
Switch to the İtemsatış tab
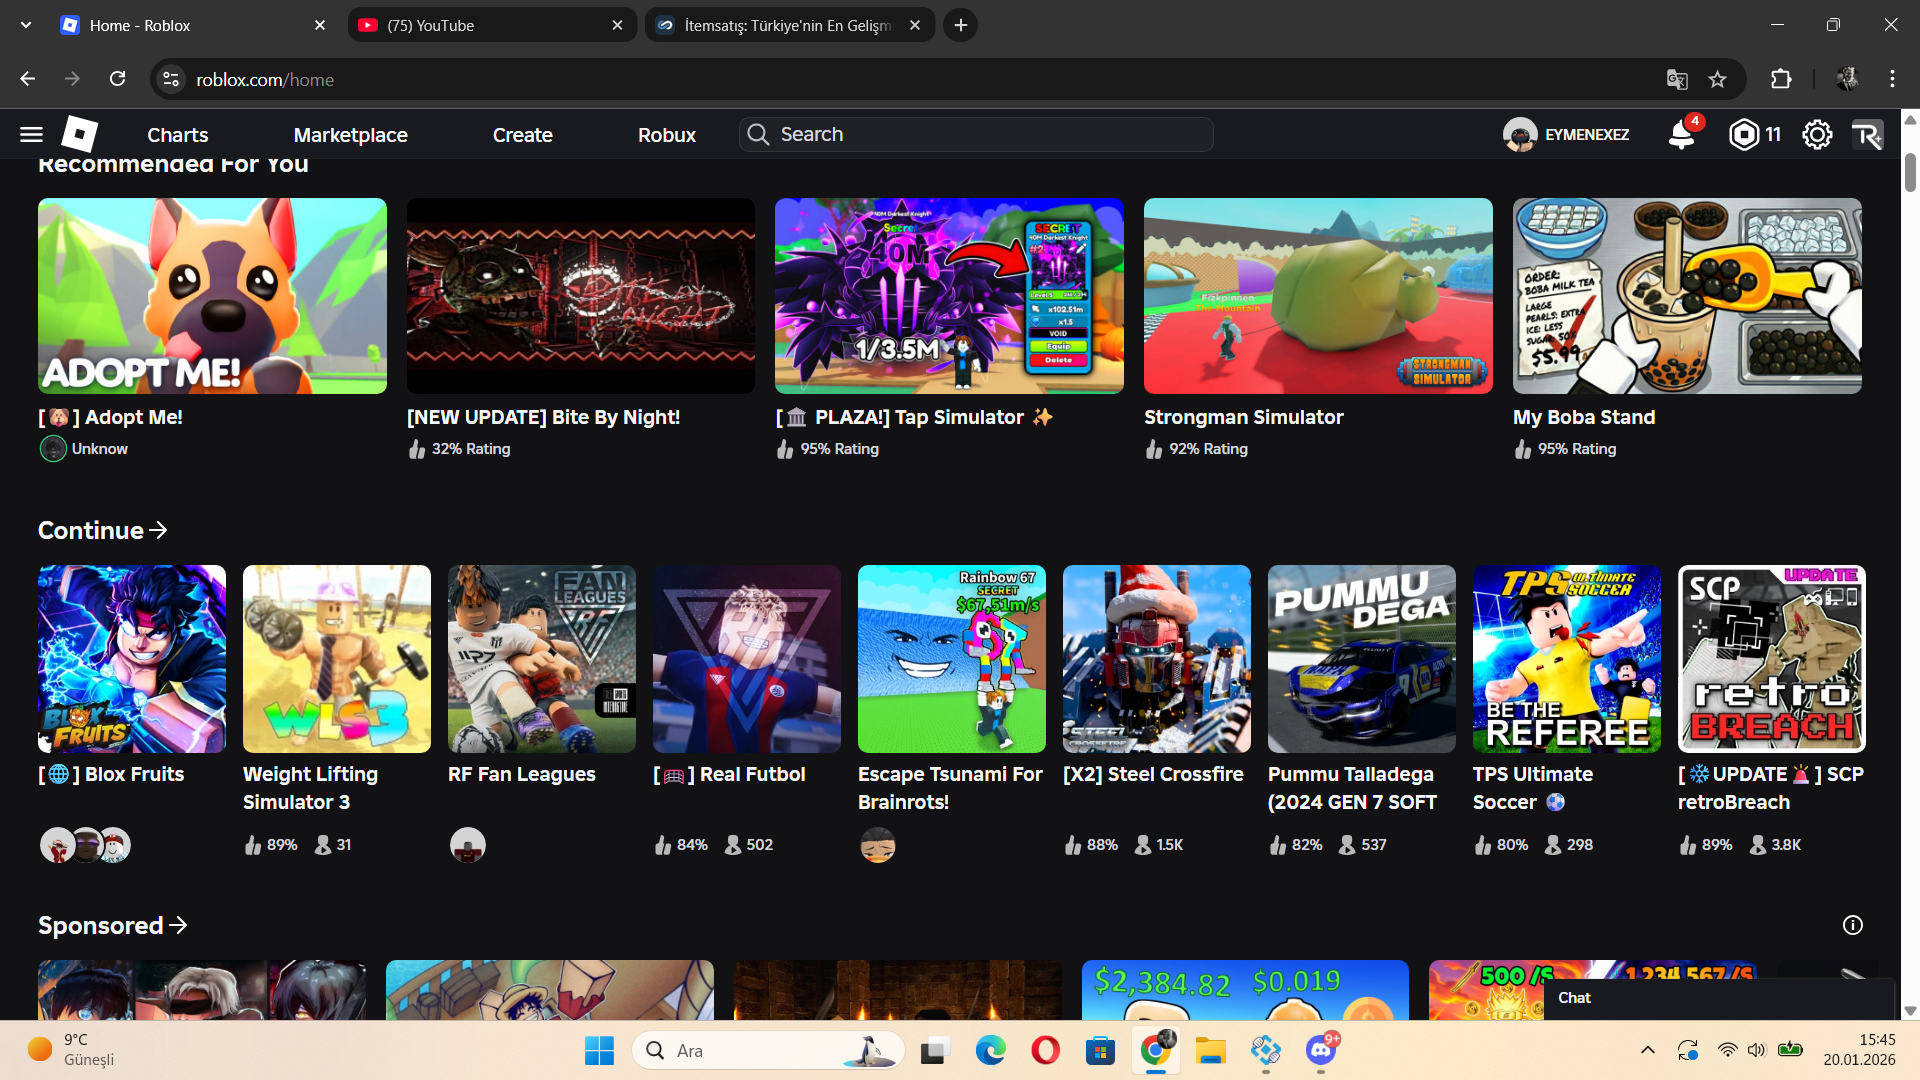click(790, 25)
